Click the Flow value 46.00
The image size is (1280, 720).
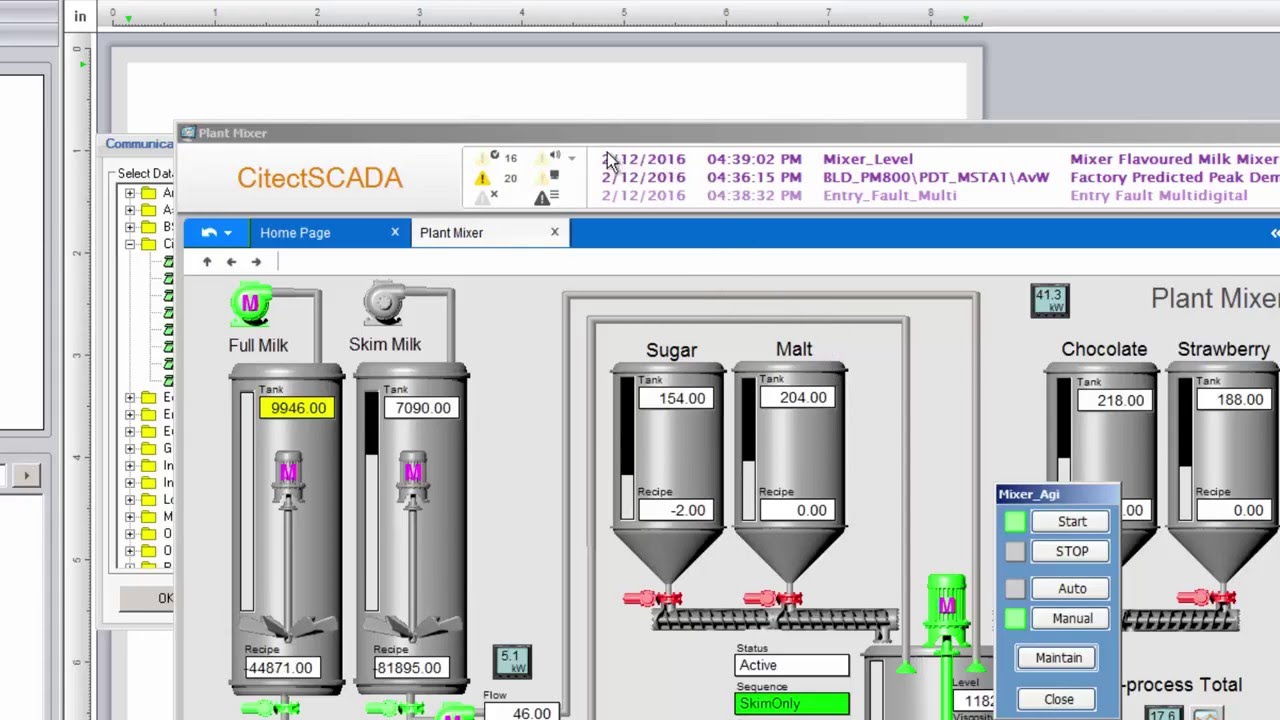[x=523, y=713]
